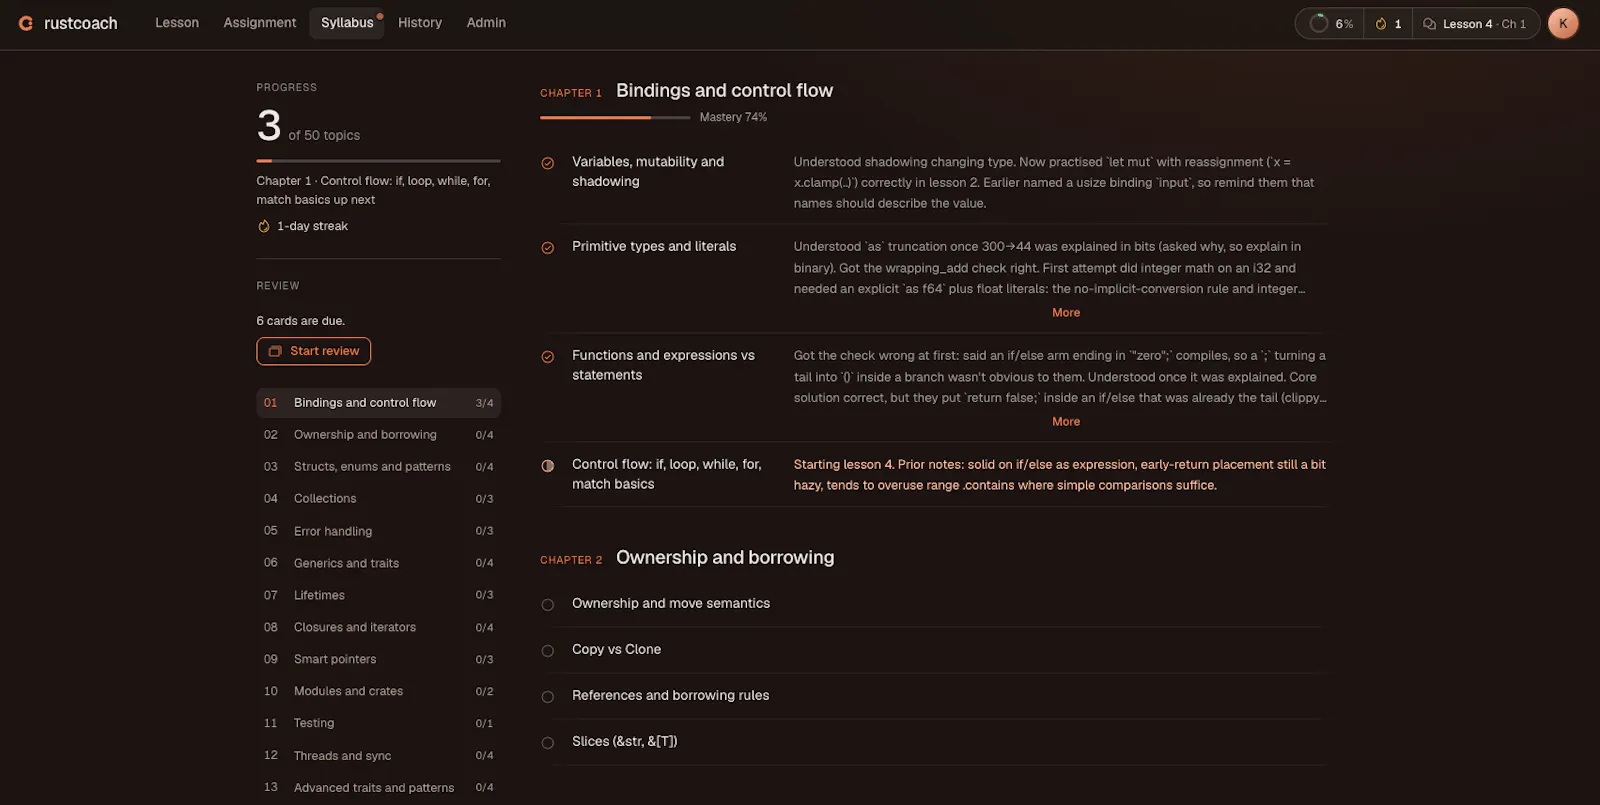
Task: Jump to chapter 08 Closures and iterators
Action: (x=378, y=627)
